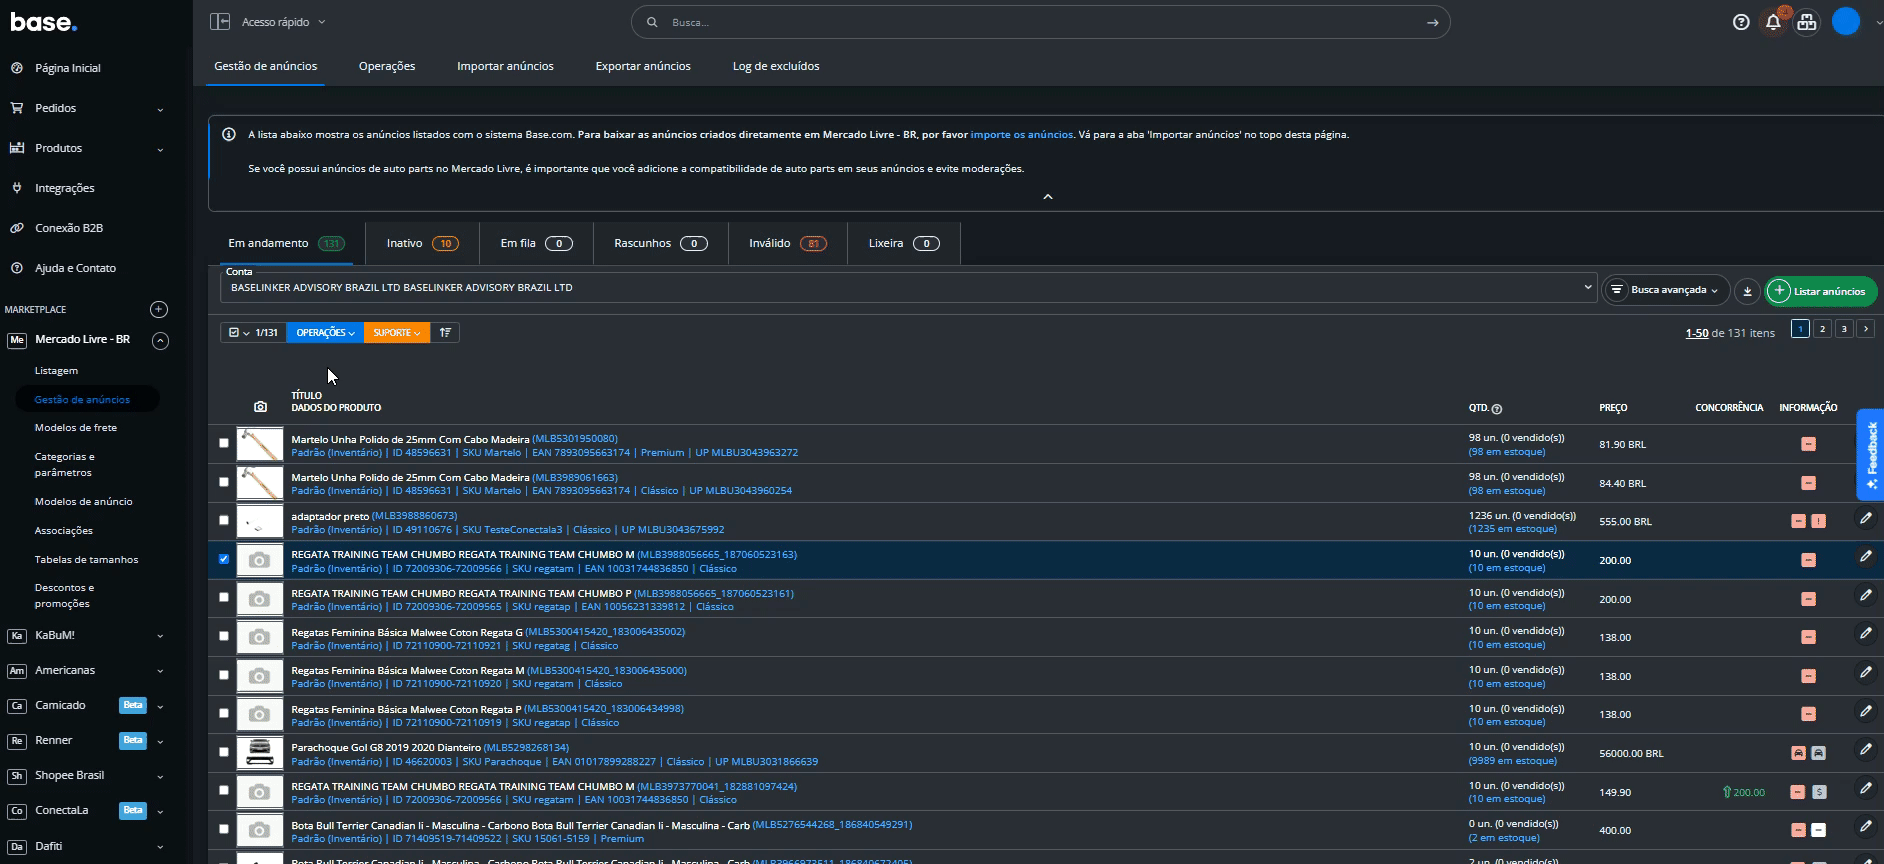The height and width of the screenshot is (864, 1884).
Task: Follow the 'importe os anúncios' link
Action: point(1021,134)
